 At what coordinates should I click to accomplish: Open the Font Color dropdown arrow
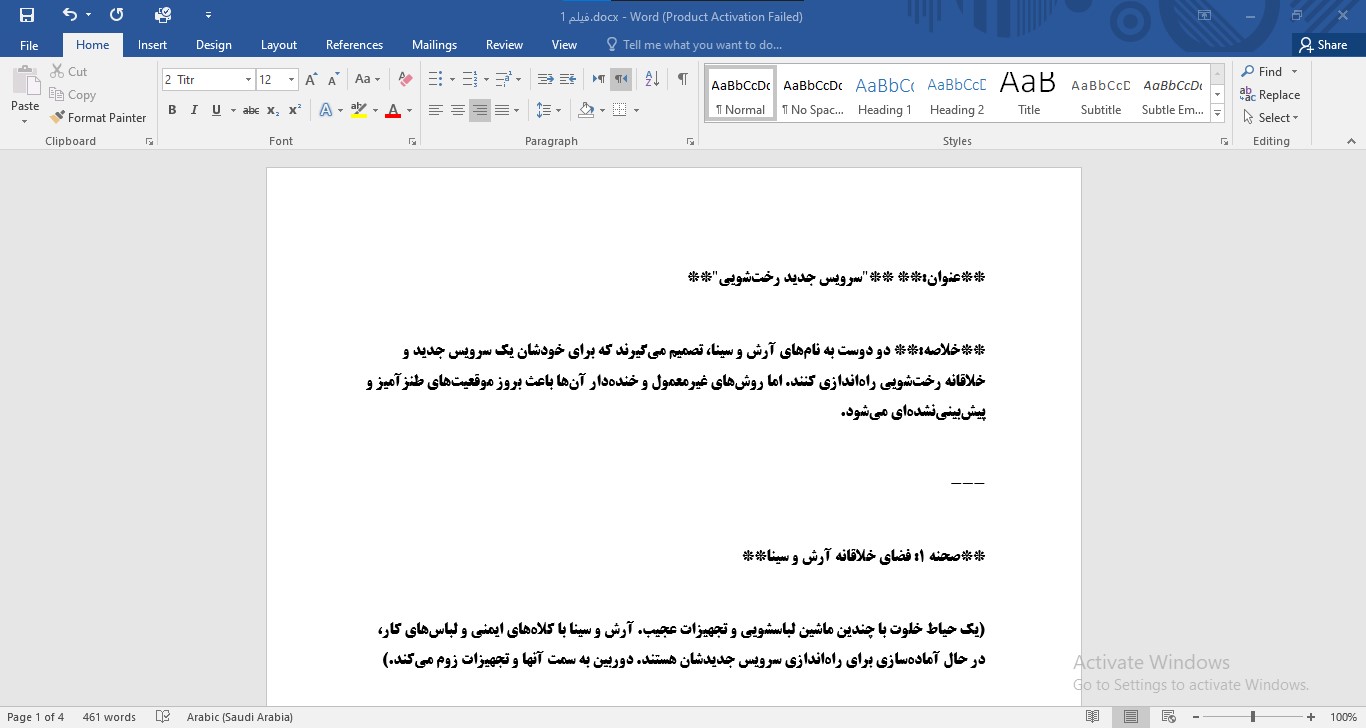point(407,110)
